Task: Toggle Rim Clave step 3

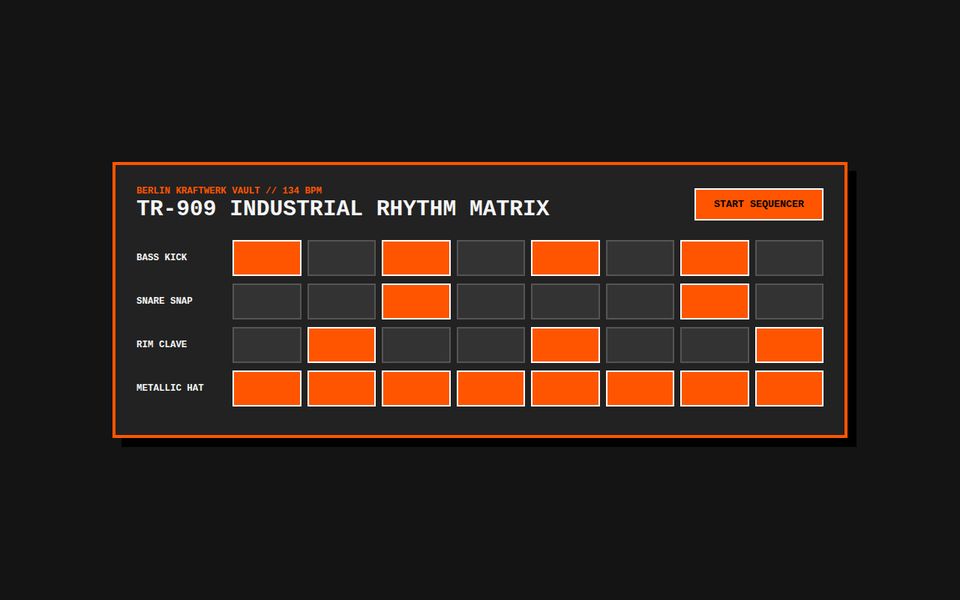Action: tap(416, 345)
